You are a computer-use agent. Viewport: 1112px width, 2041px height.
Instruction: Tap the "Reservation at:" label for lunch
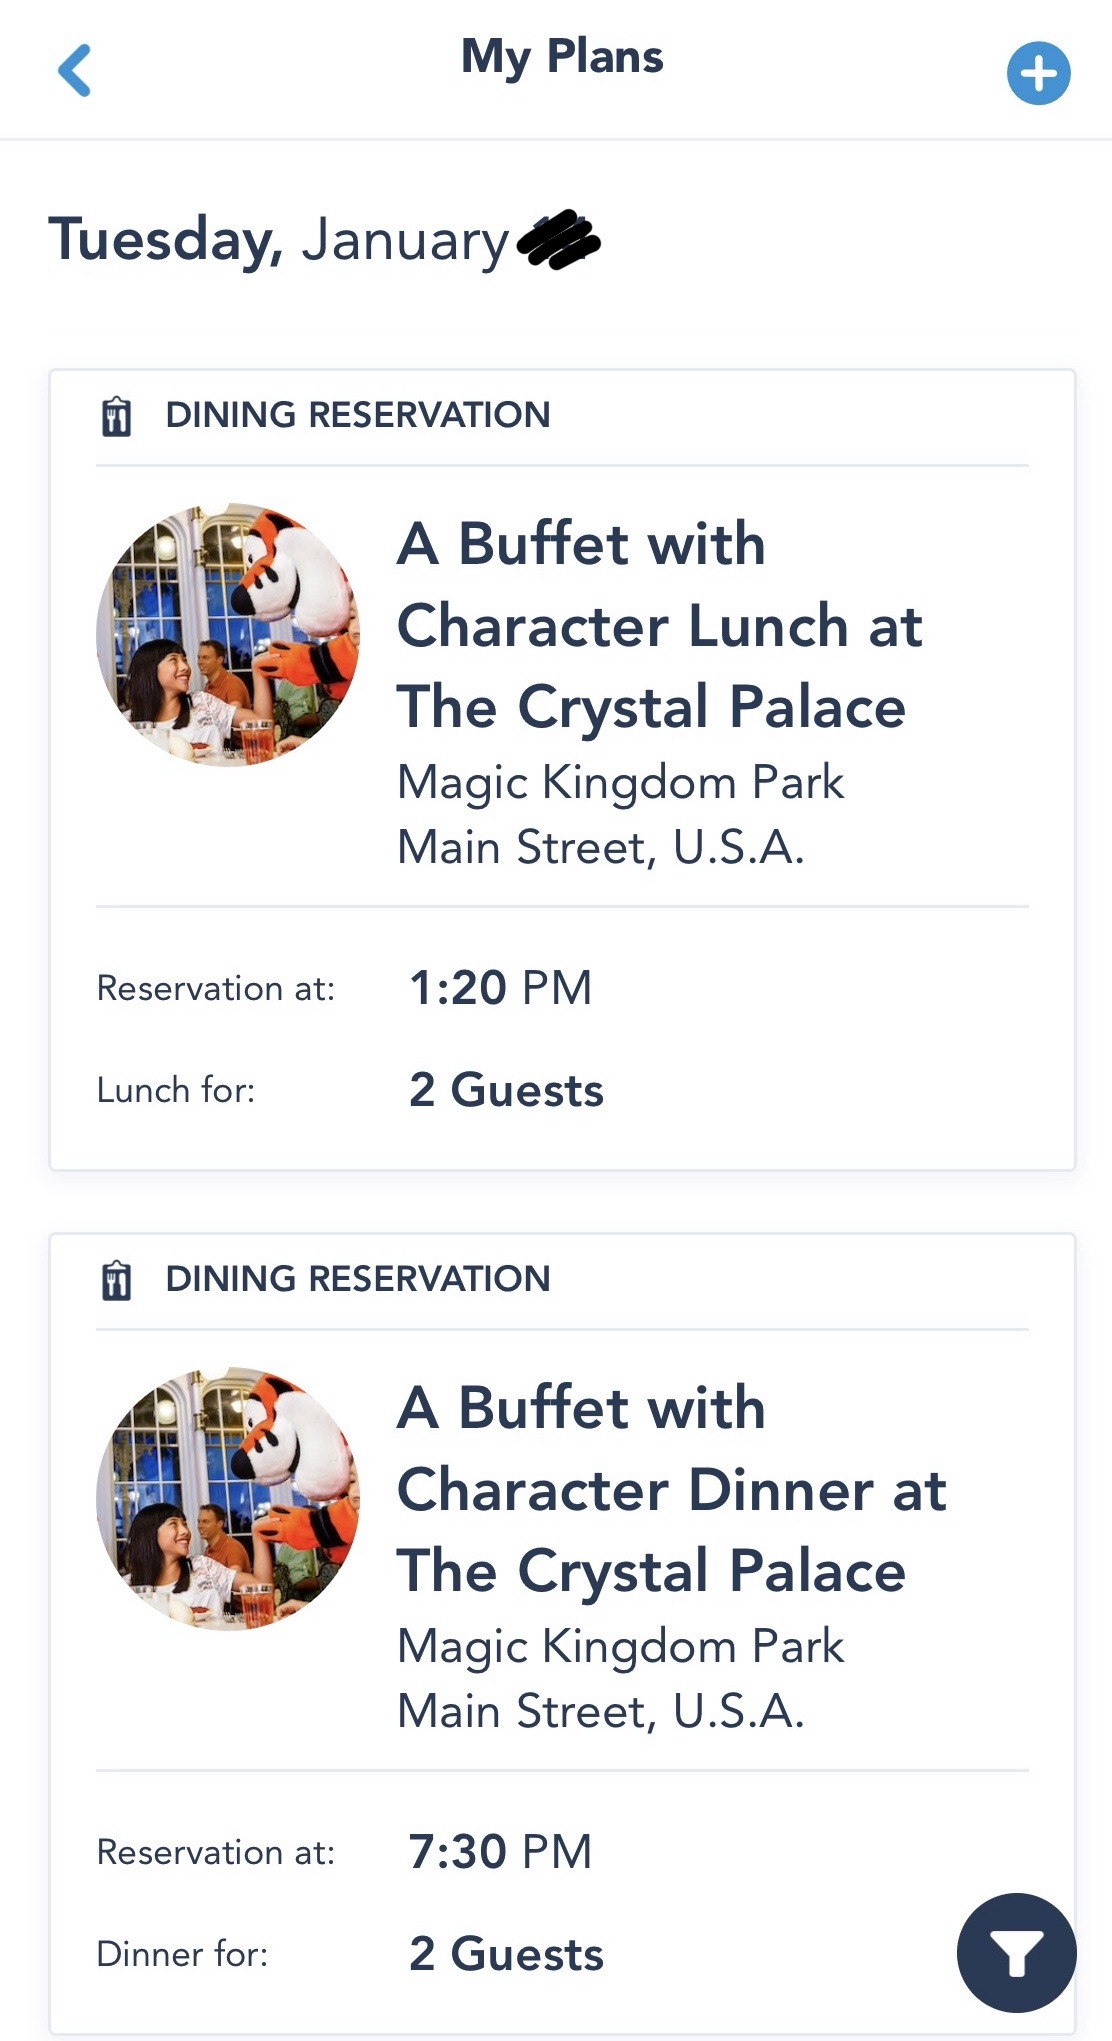click(x=215, y=988)
